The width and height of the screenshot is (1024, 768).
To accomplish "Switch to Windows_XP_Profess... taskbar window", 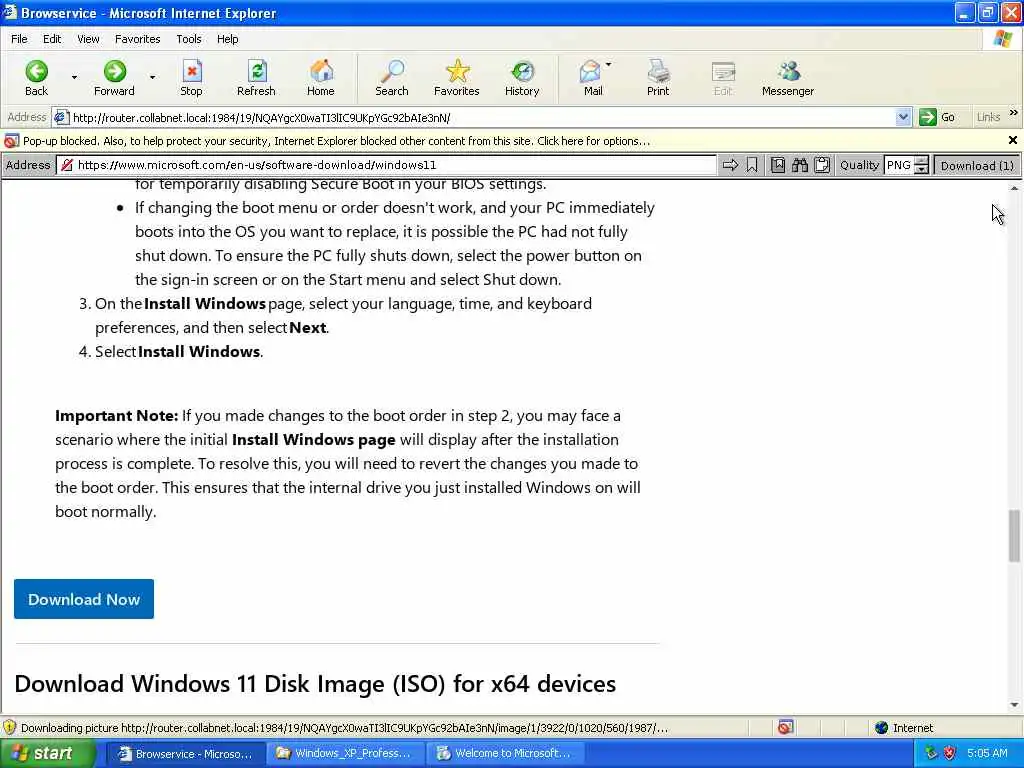I will [x=344, y=753].
